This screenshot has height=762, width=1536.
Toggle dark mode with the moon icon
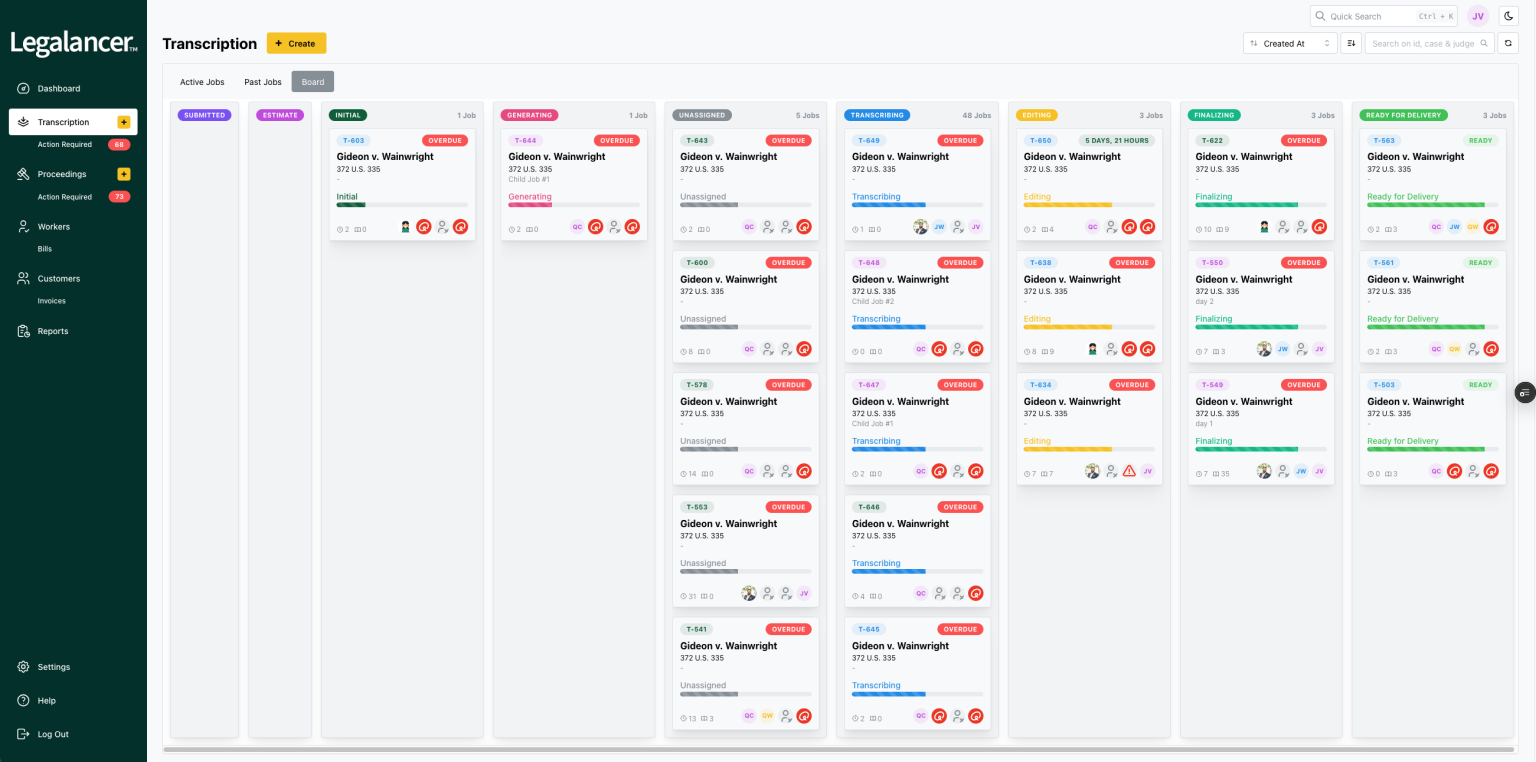pos(1508,16)
